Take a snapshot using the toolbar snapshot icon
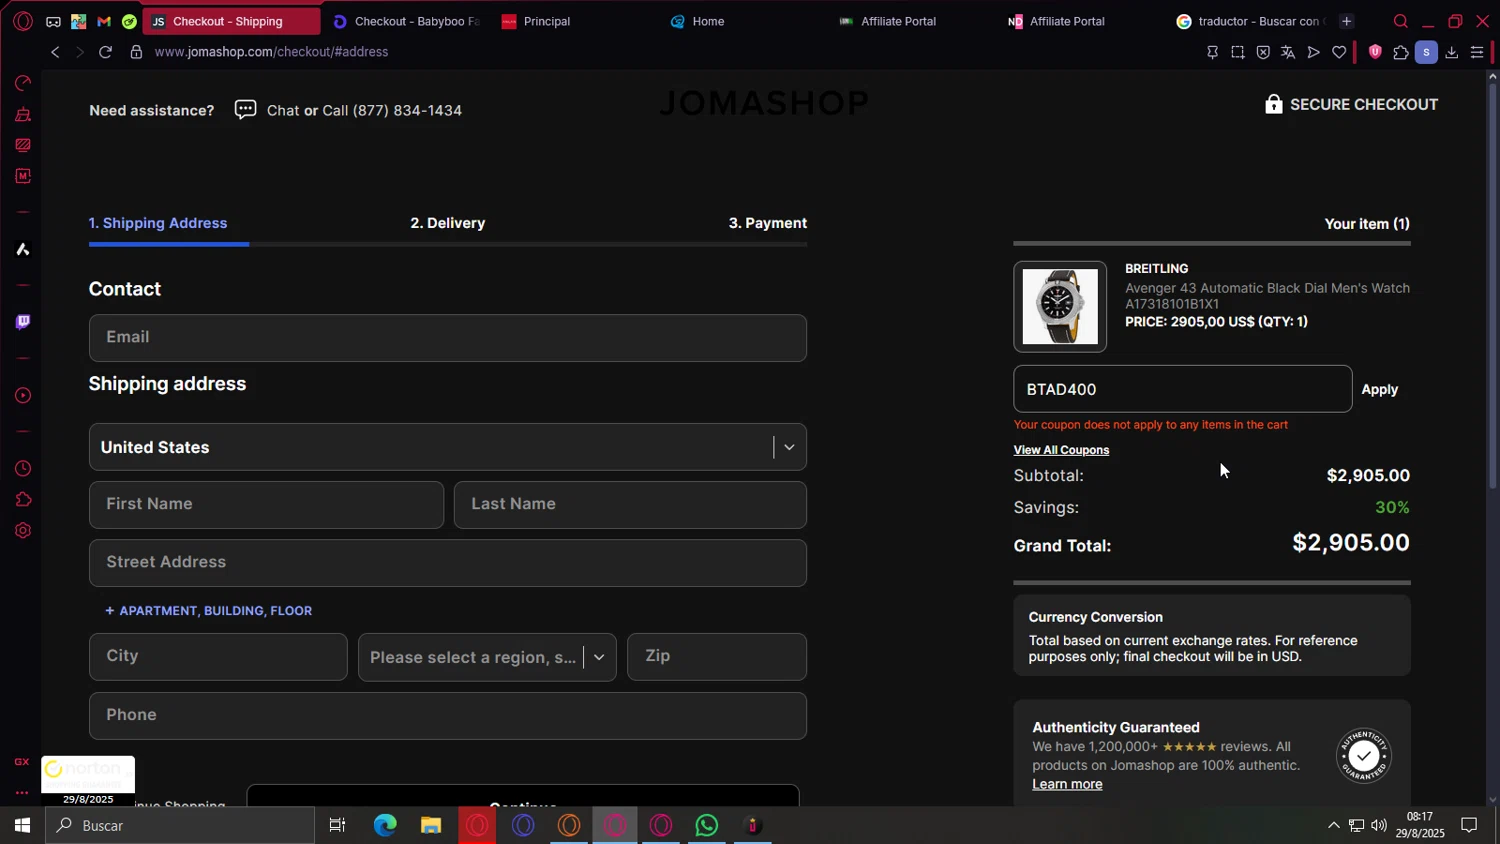This screenshot has width=1500, height=844. tap(1238, 52)
